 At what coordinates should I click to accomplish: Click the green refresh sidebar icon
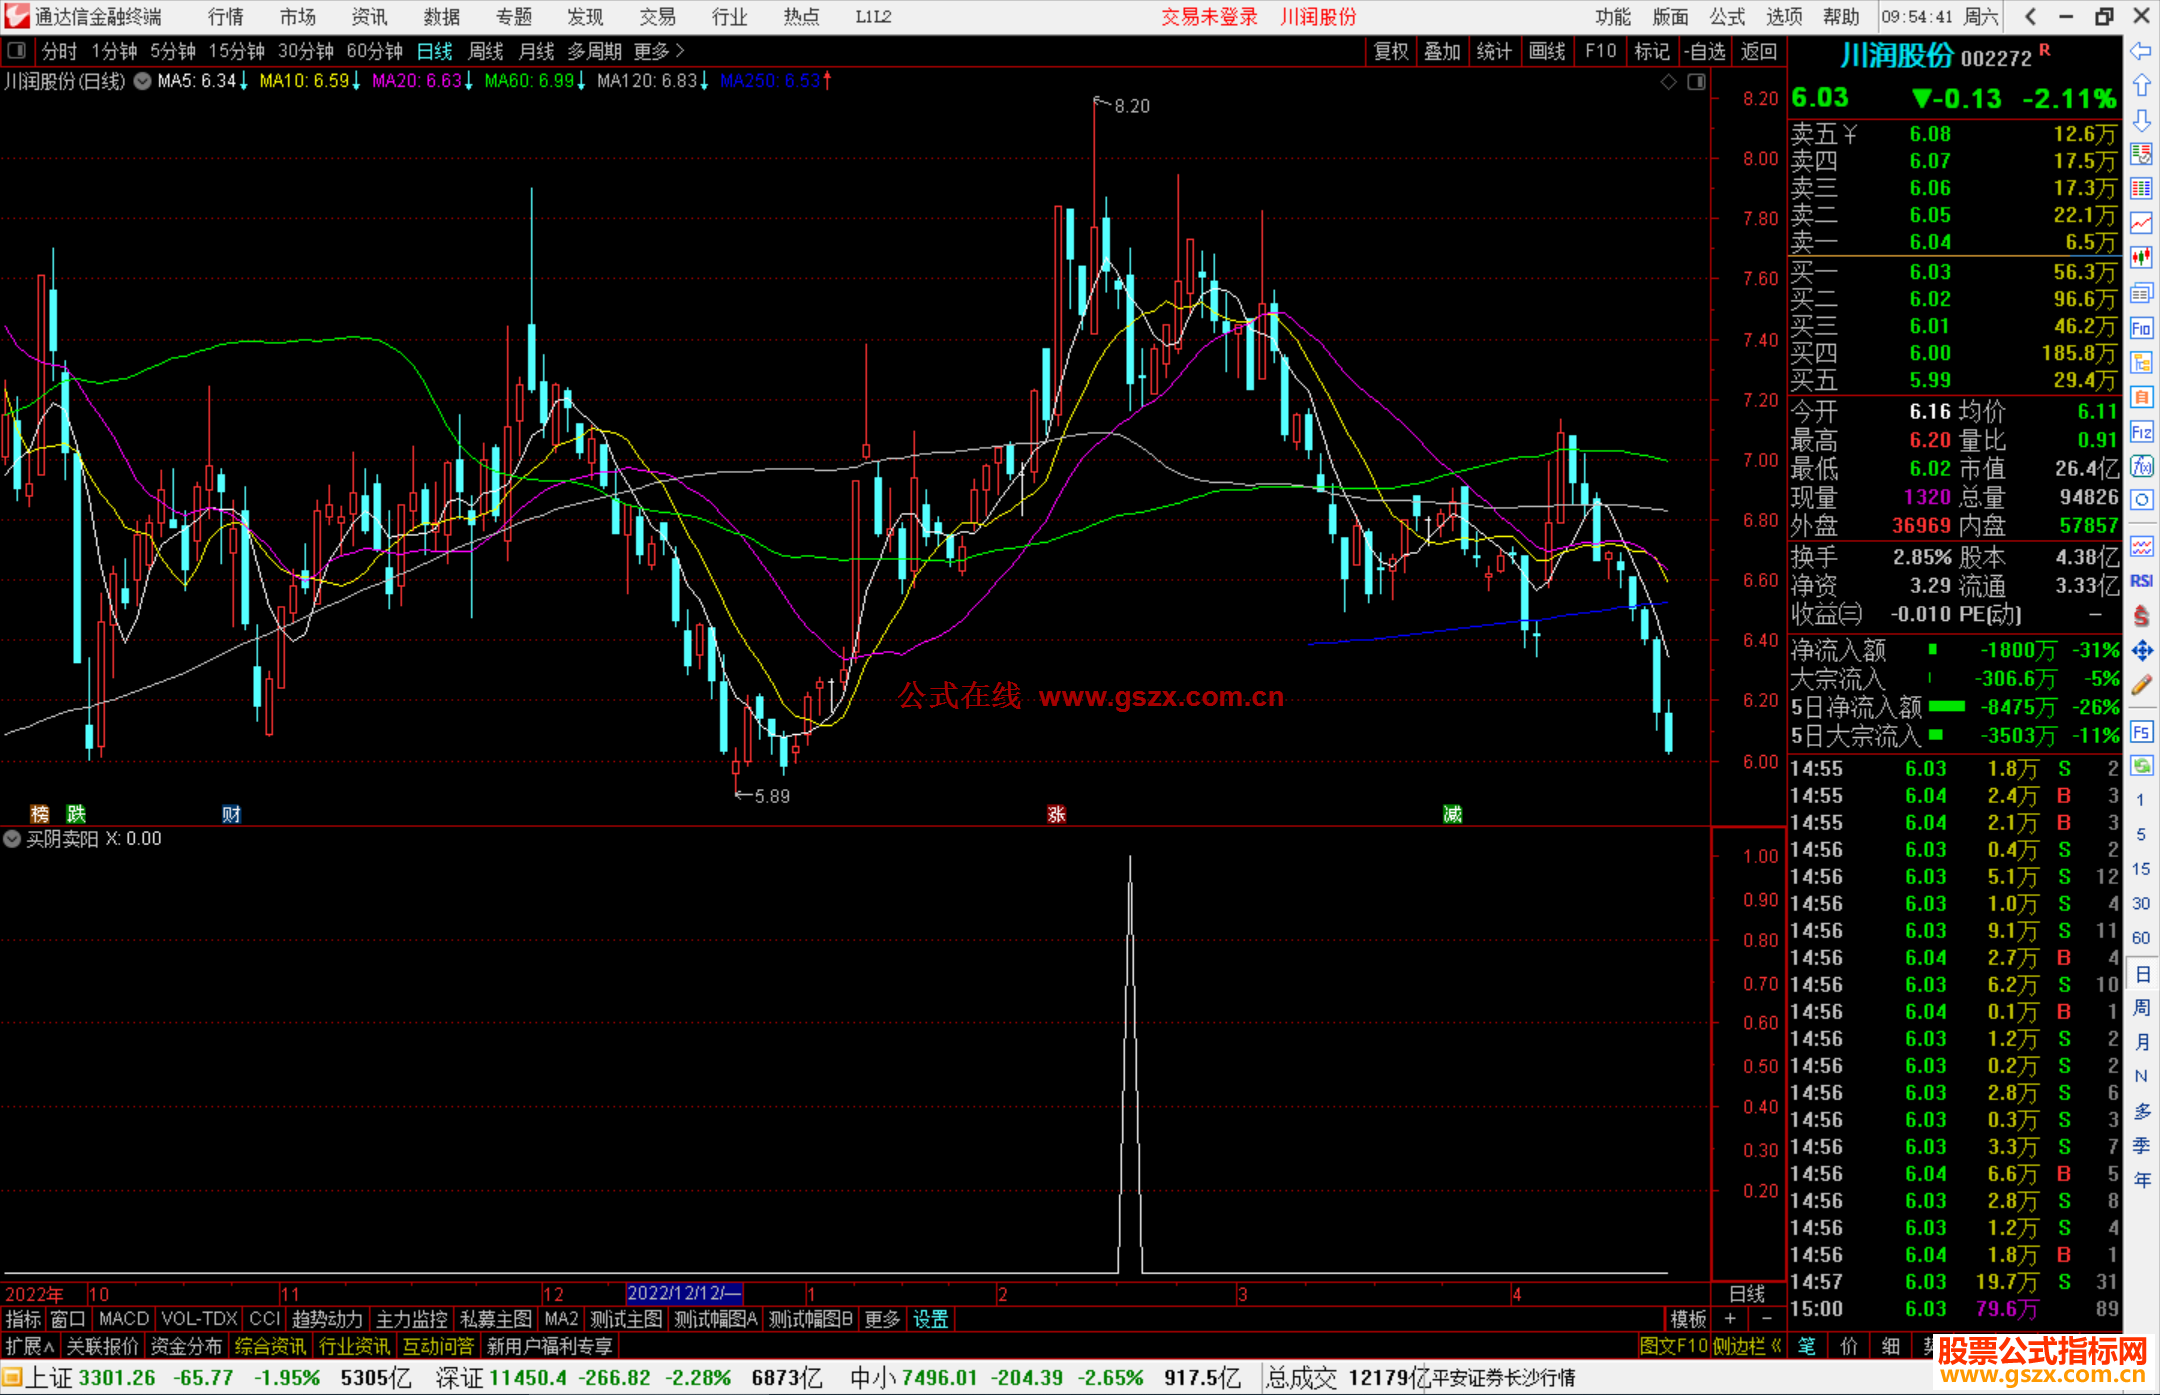(2141, 766)
